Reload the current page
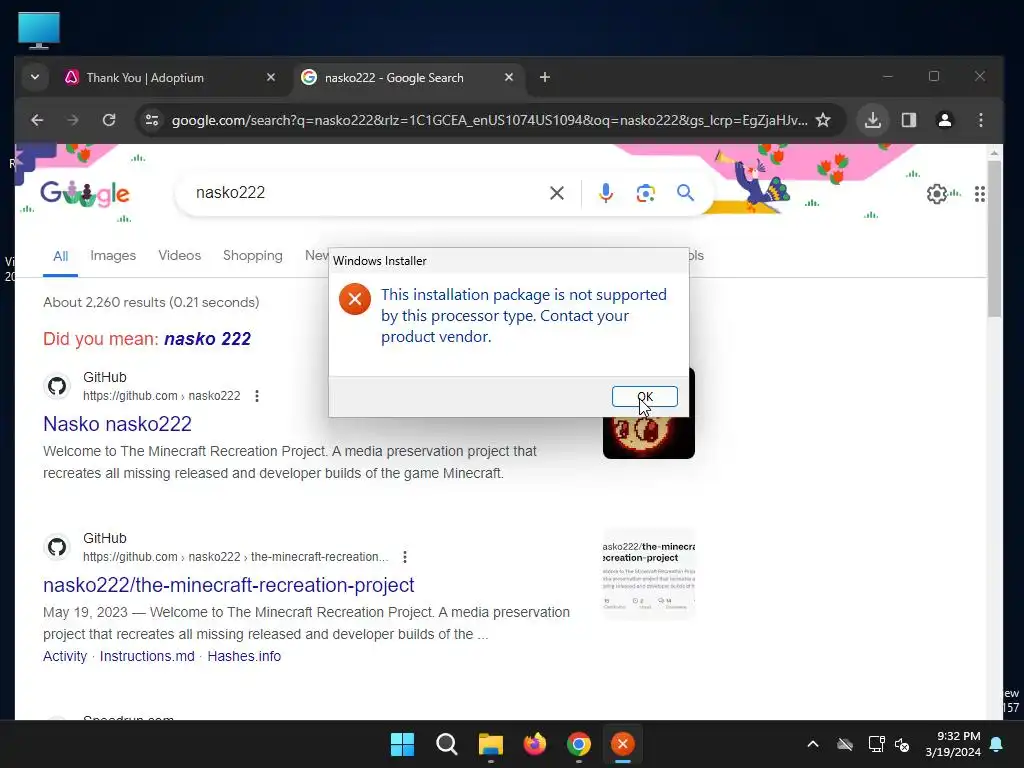 109,120
